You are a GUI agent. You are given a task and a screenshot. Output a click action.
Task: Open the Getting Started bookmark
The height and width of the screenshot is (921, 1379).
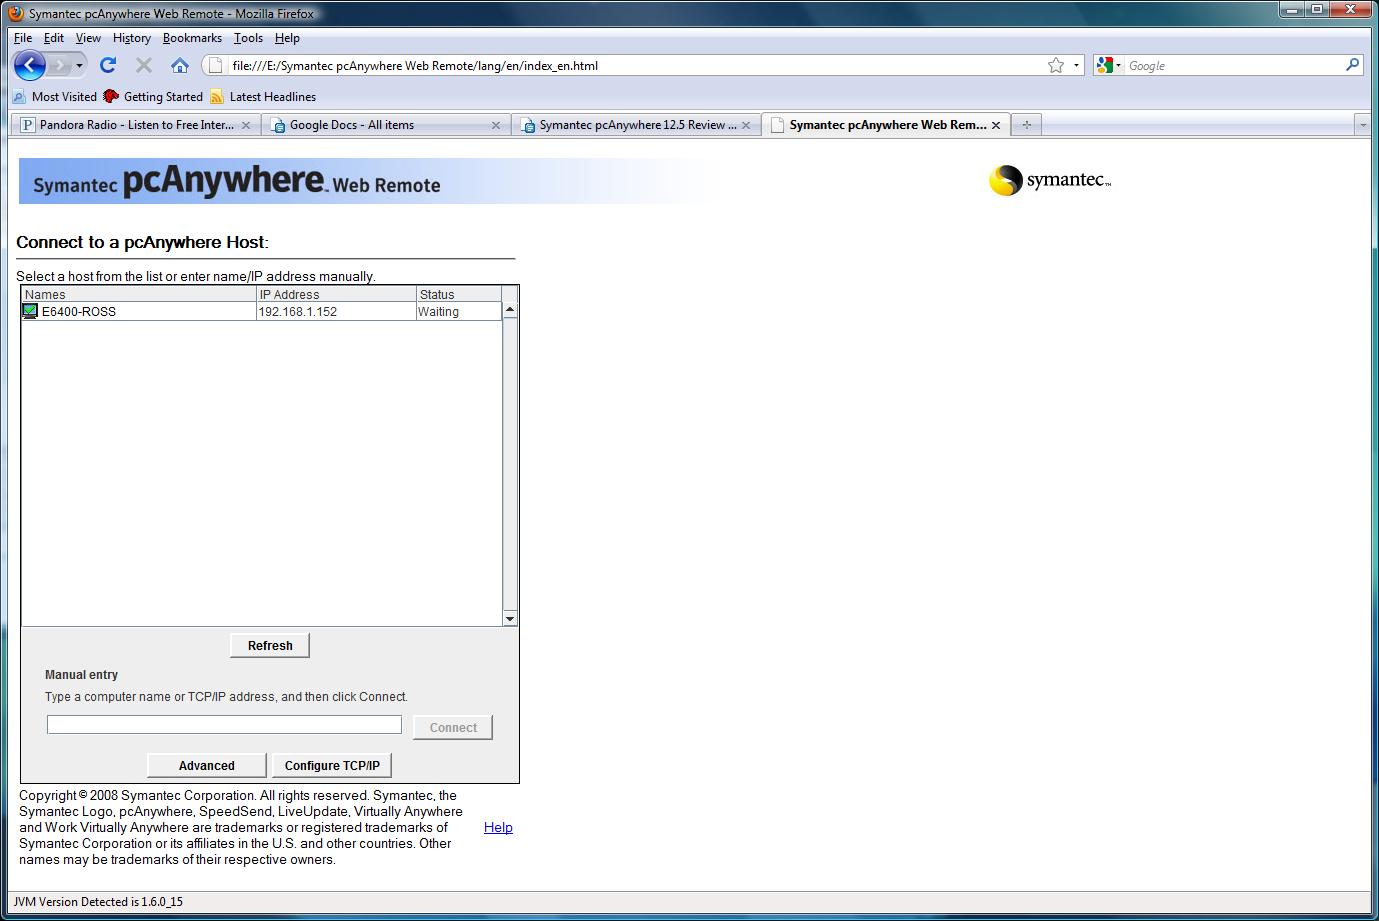click(x=153, y=97)
